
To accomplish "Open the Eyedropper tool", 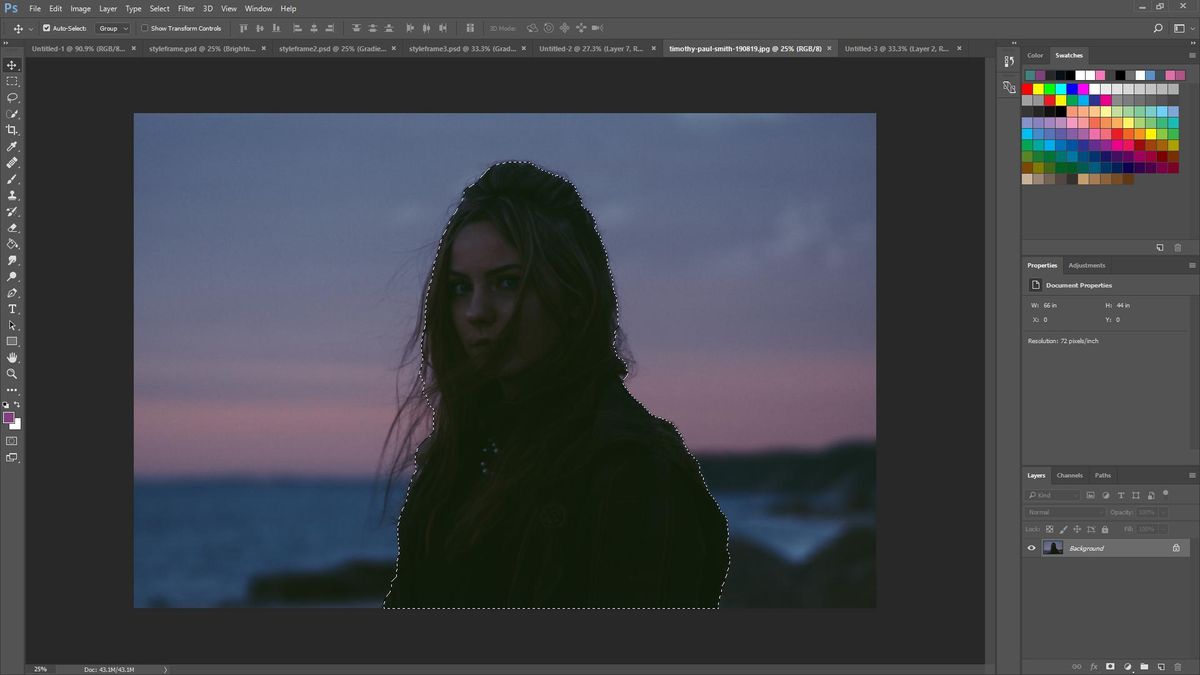I will point(12,146).
